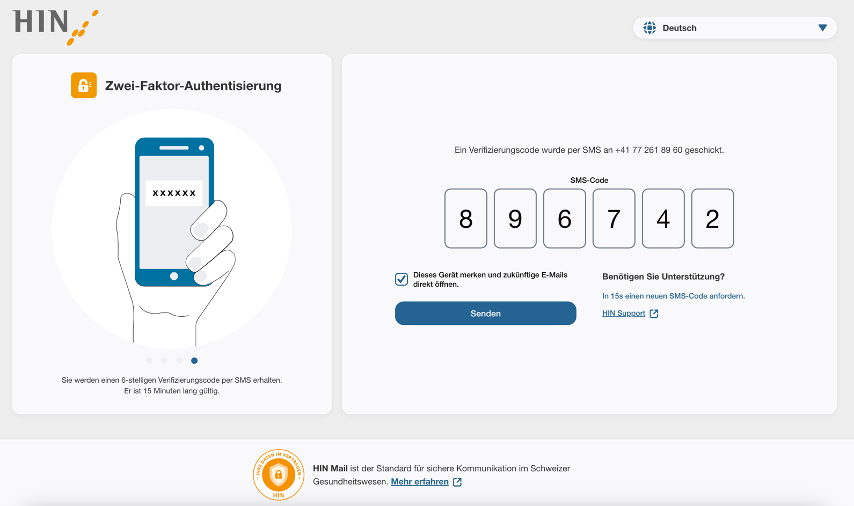Image resolution: width=854 pixels, height=506 pixels.
Task: Go to the second carousel slide dot
Action: coord(164,360)
